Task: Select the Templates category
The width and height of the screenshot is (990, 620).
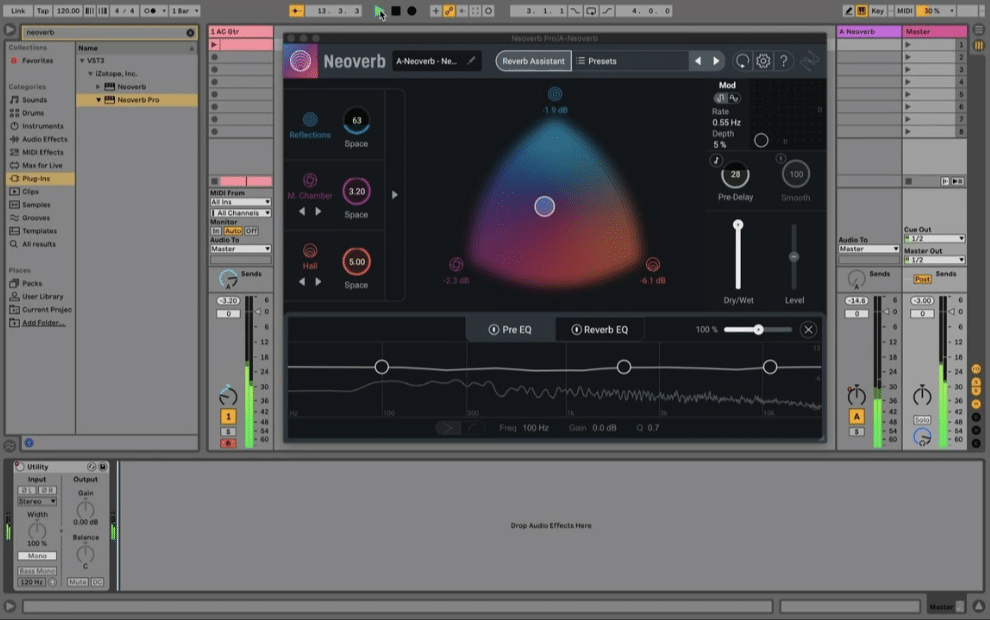Action: (x=39, y=231)
